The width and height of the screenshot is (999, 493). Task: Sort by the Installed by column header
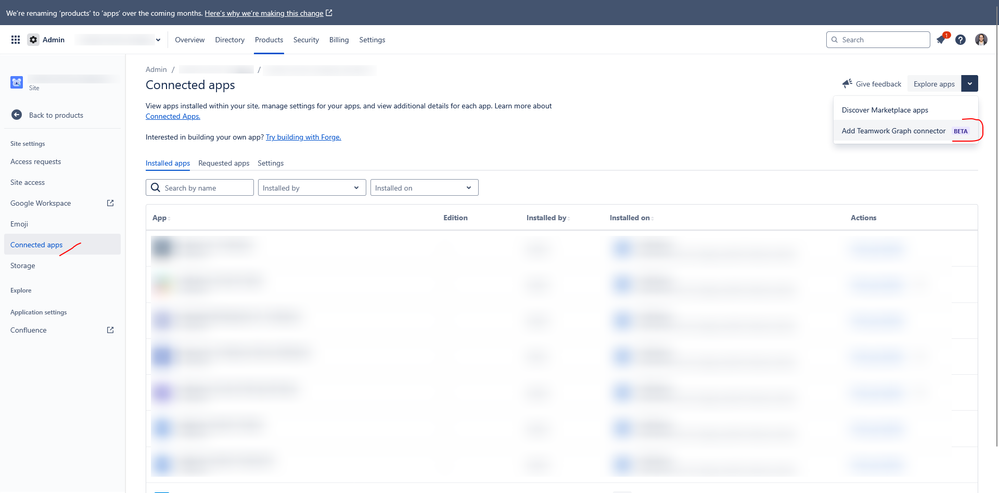pyautogui.click(x=548, y=218)
